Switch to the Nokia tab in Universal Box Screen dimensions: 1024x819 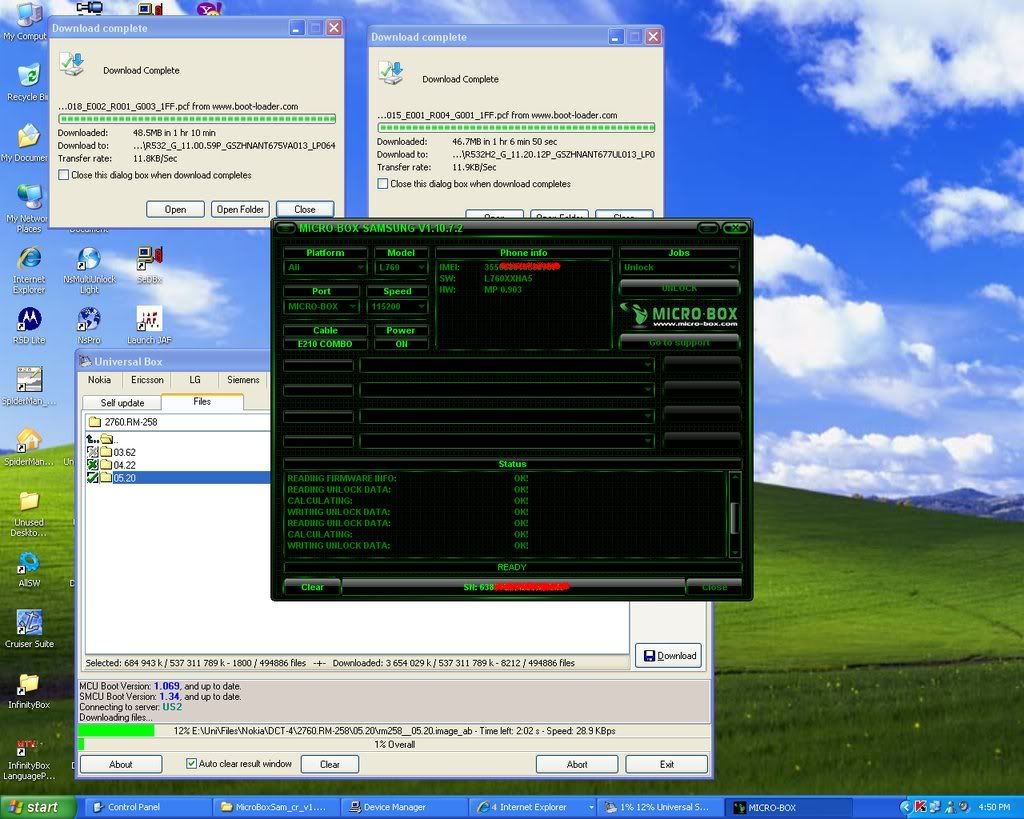tap(99, 380)
